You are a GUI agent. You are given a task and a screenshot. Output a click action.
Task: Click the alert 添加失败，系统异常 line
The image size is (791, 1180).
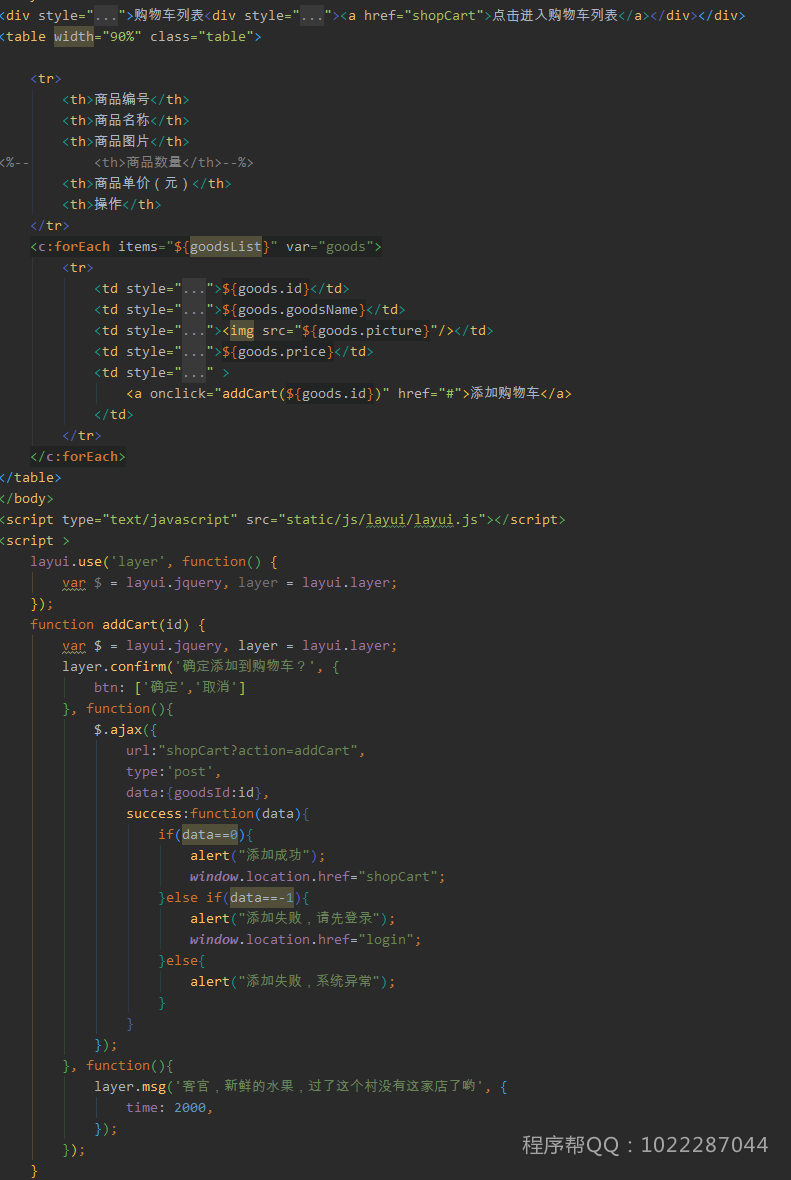tap(293, 981)
